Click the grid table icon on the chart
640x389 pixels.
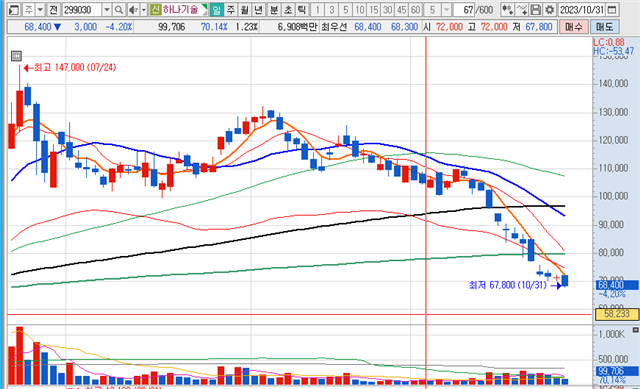(x=16, y=56)
